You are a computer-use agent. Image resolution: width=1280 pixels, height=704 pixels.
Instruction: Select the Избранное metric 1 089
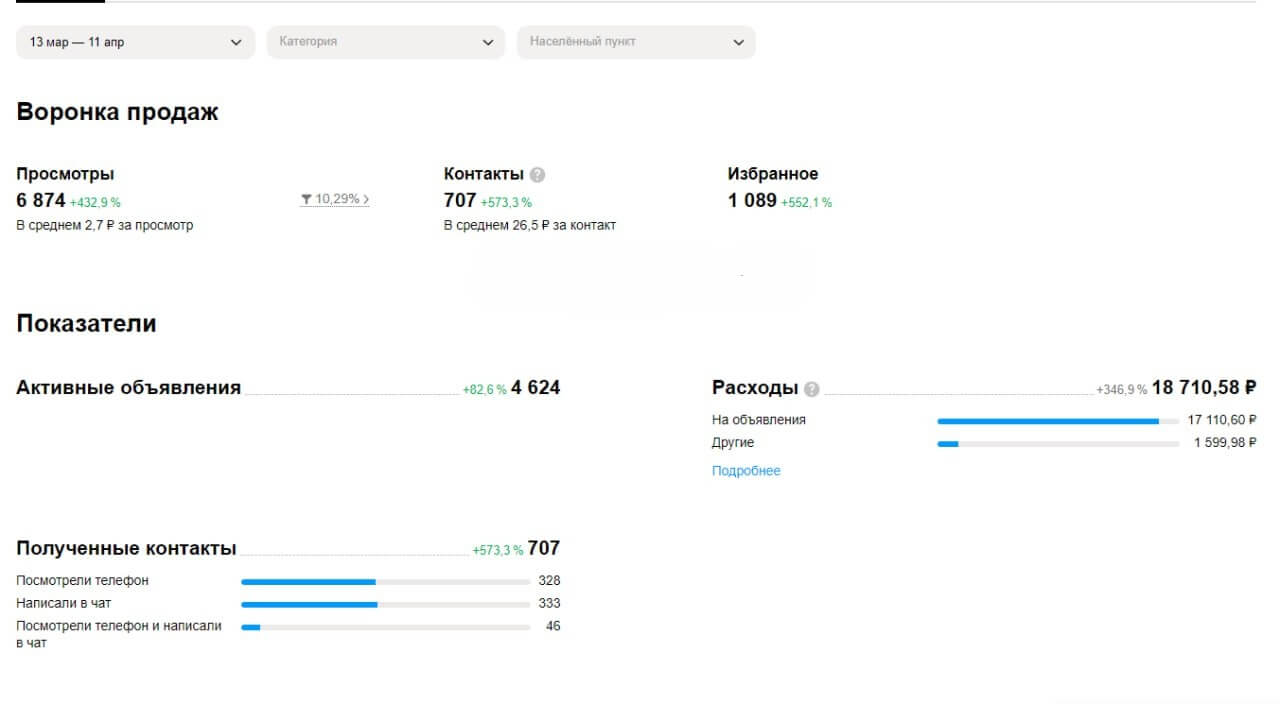pyautogui.click(x=752, y=200)
